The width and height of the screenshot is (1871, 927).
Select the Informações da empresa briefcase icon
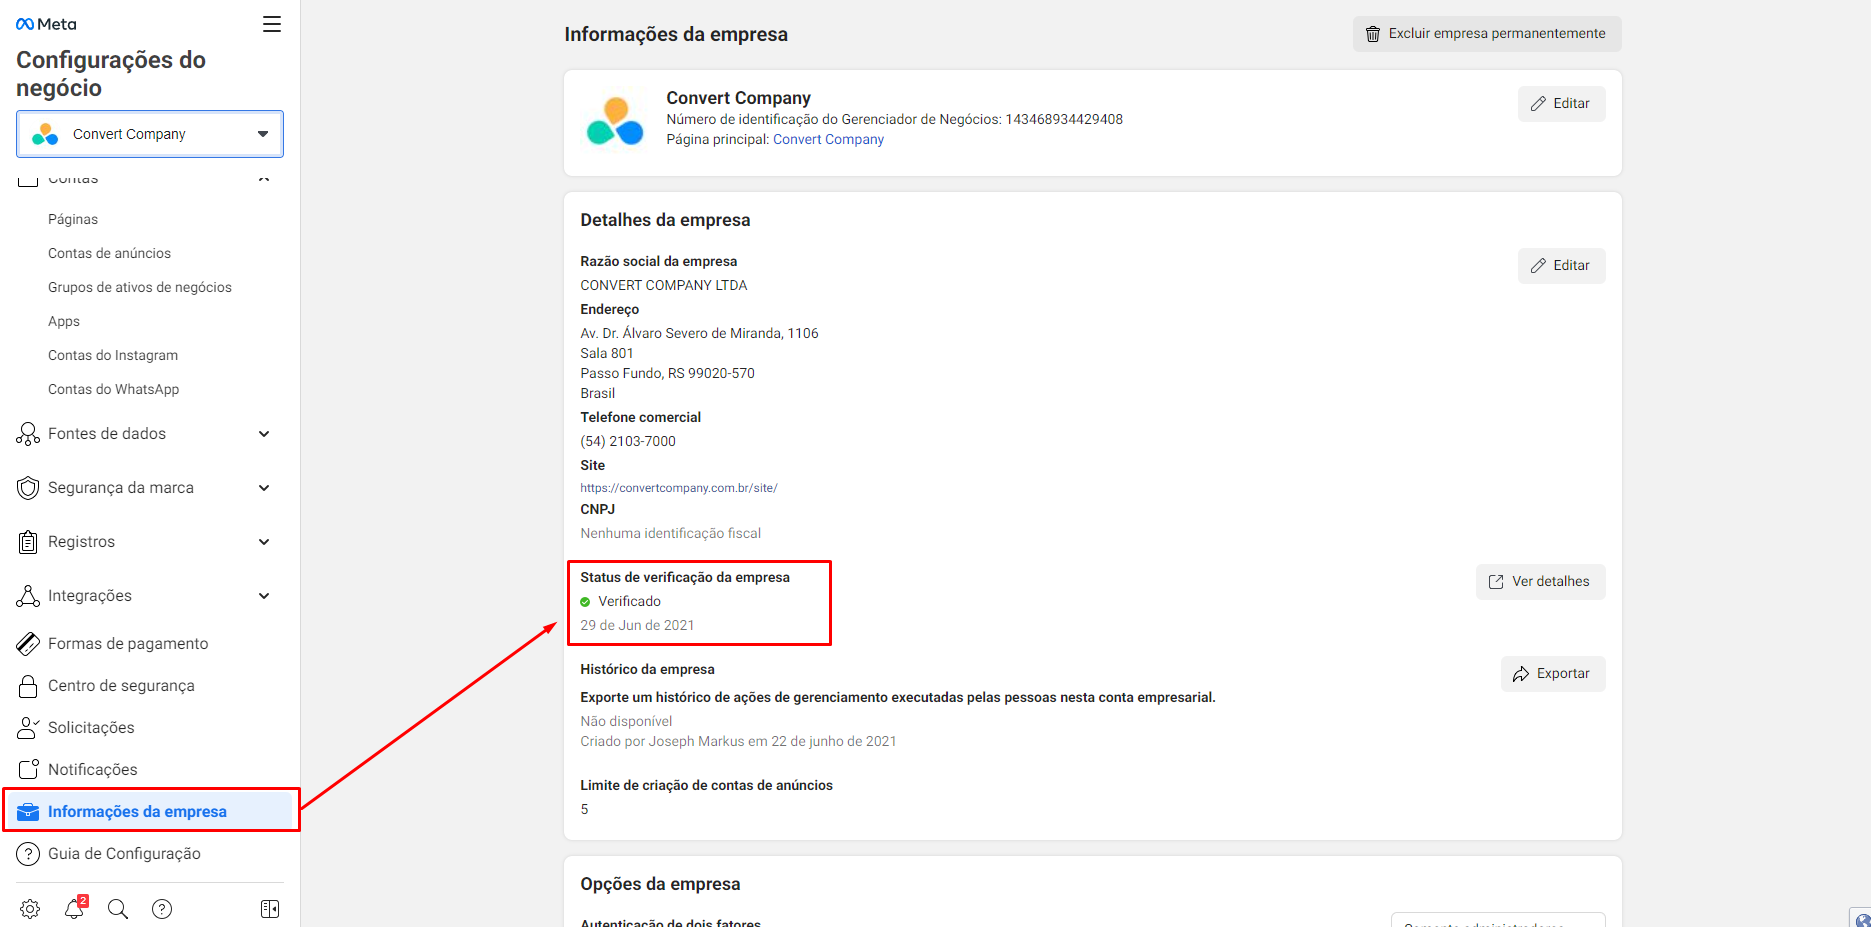(x=28, y=812)
